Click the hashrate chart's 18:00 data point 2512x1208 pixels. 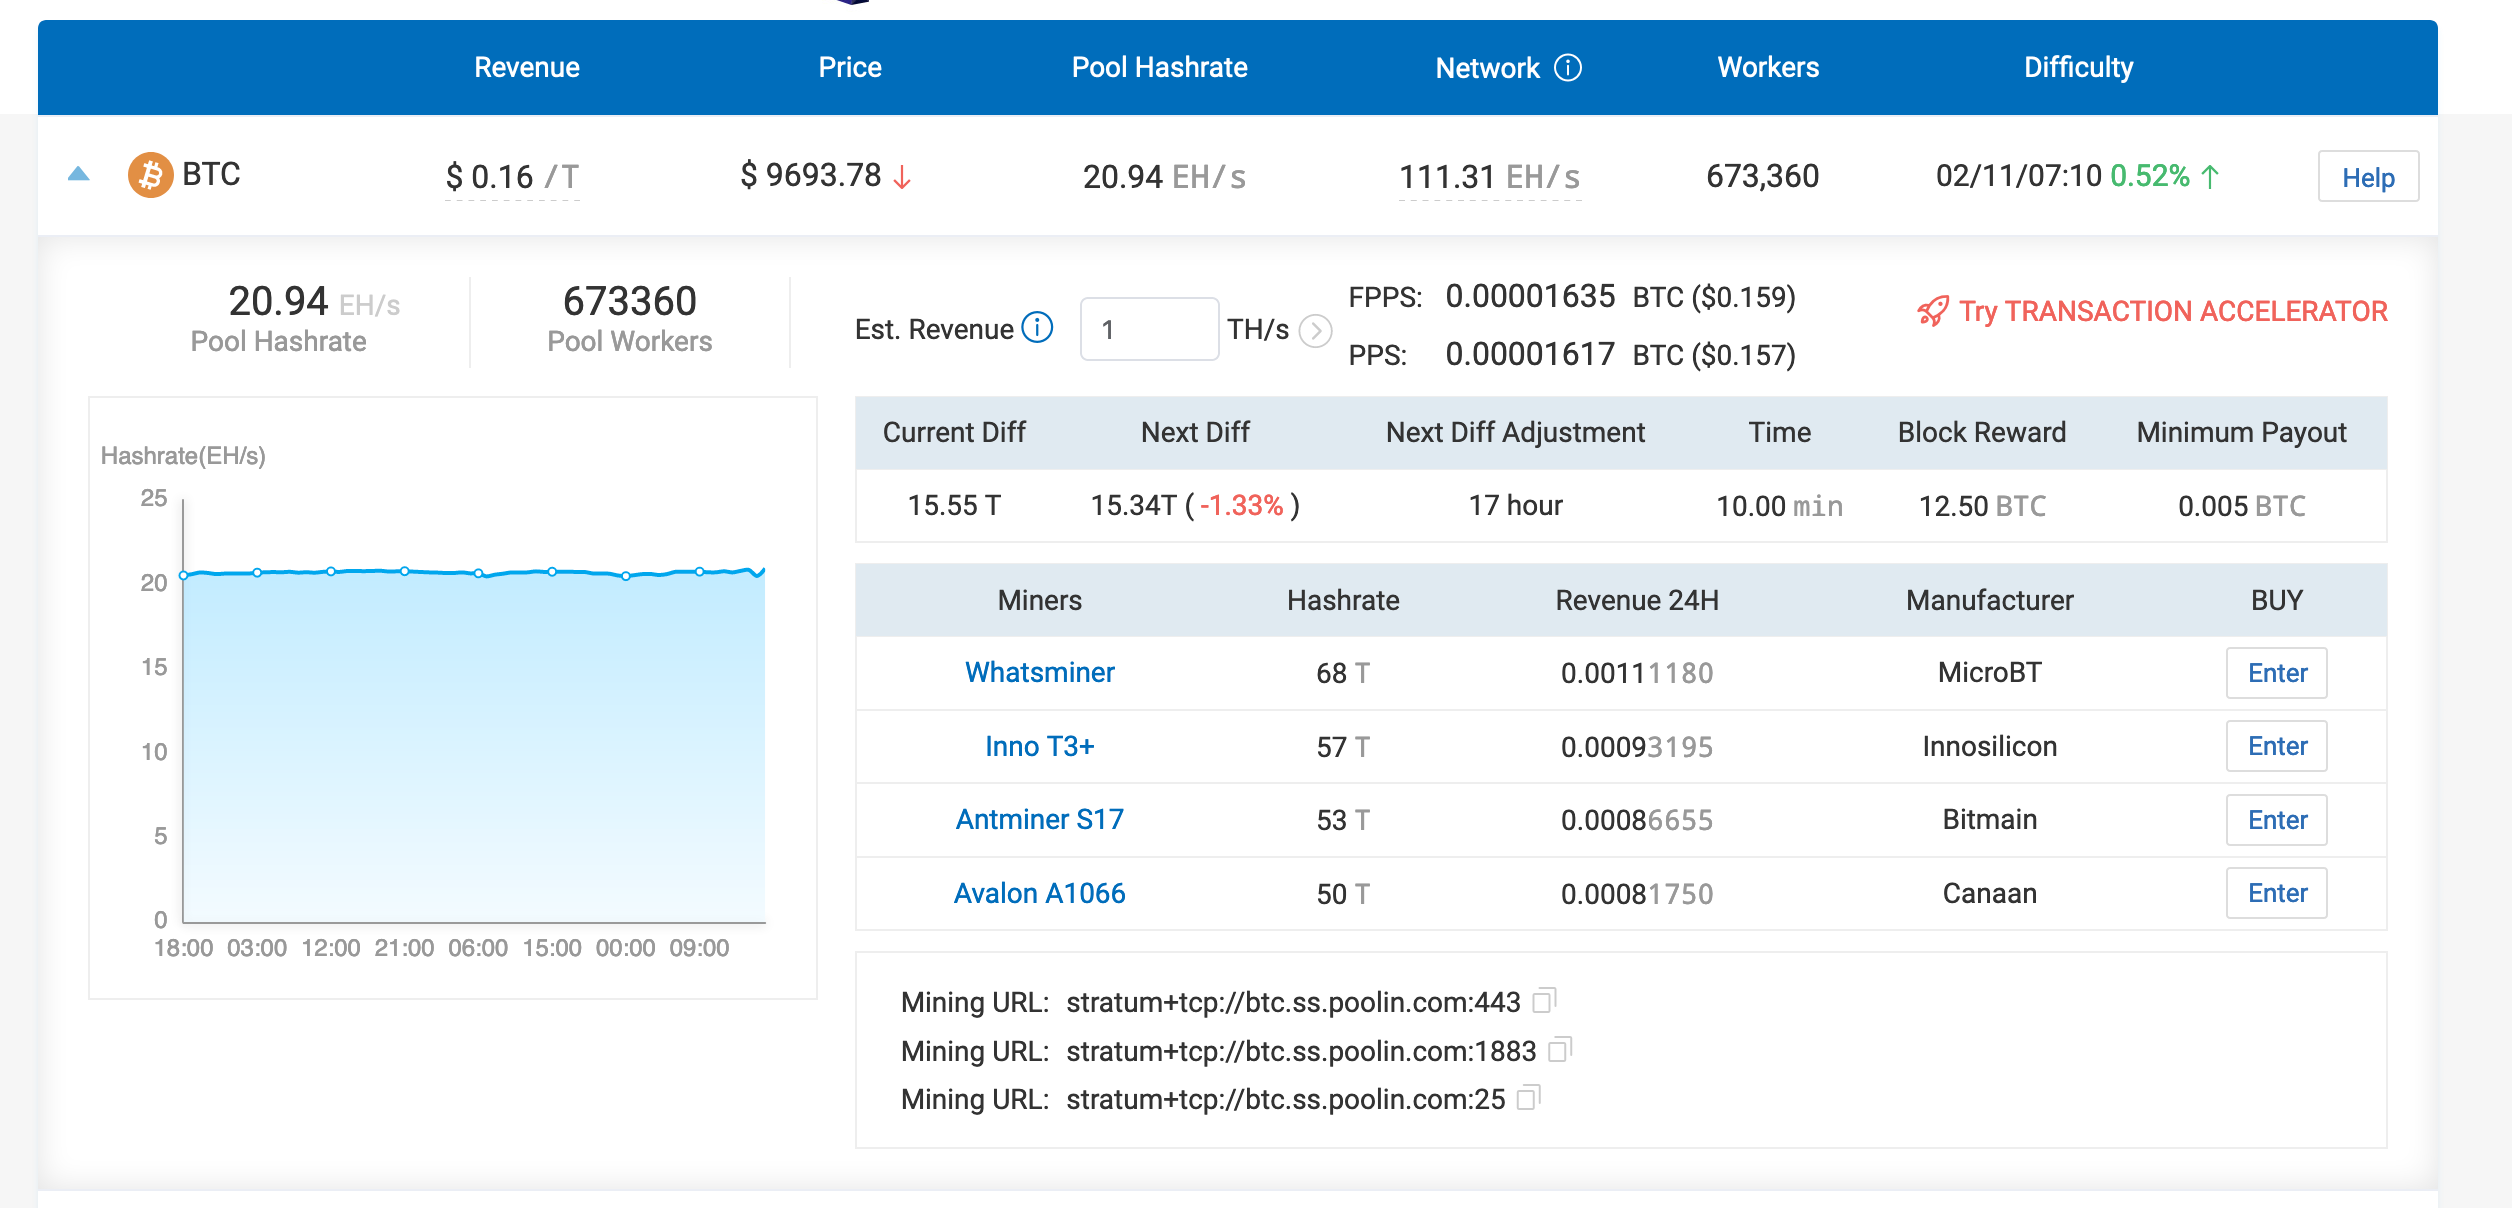click(184, 575)
